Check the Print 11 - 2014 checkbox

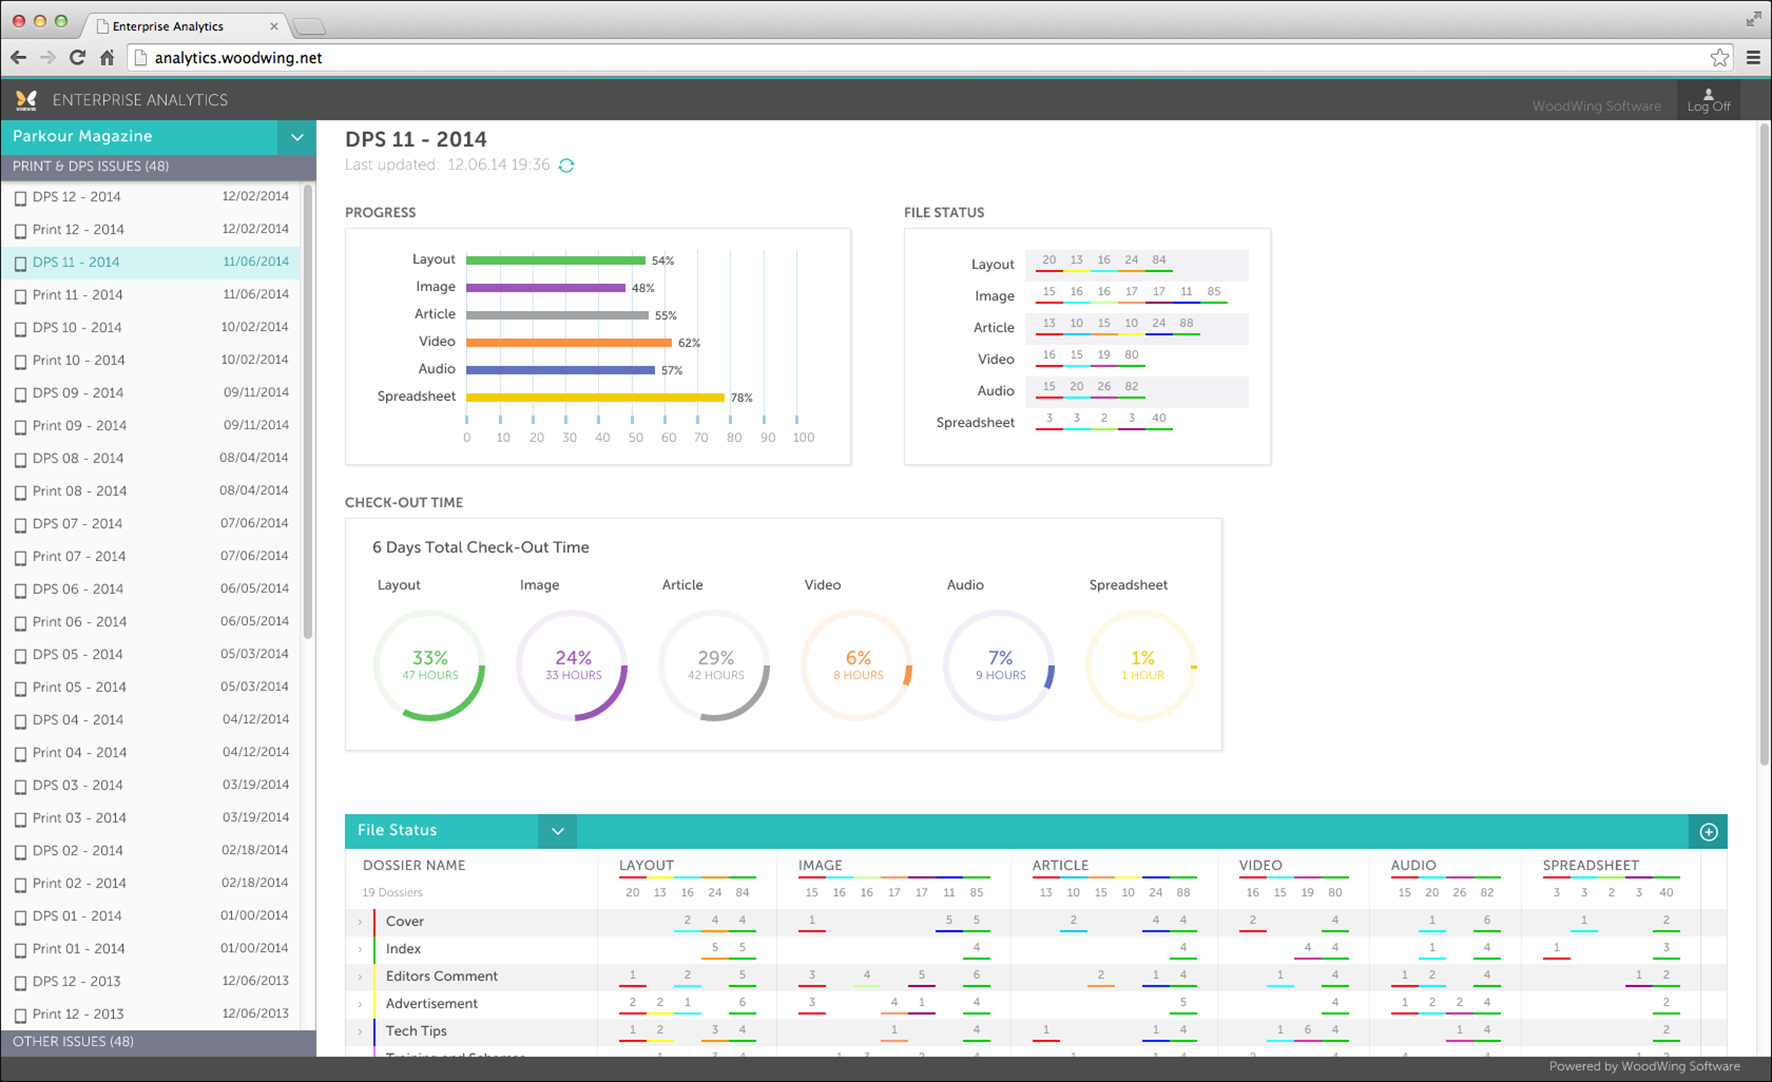[x=20, y=296]
